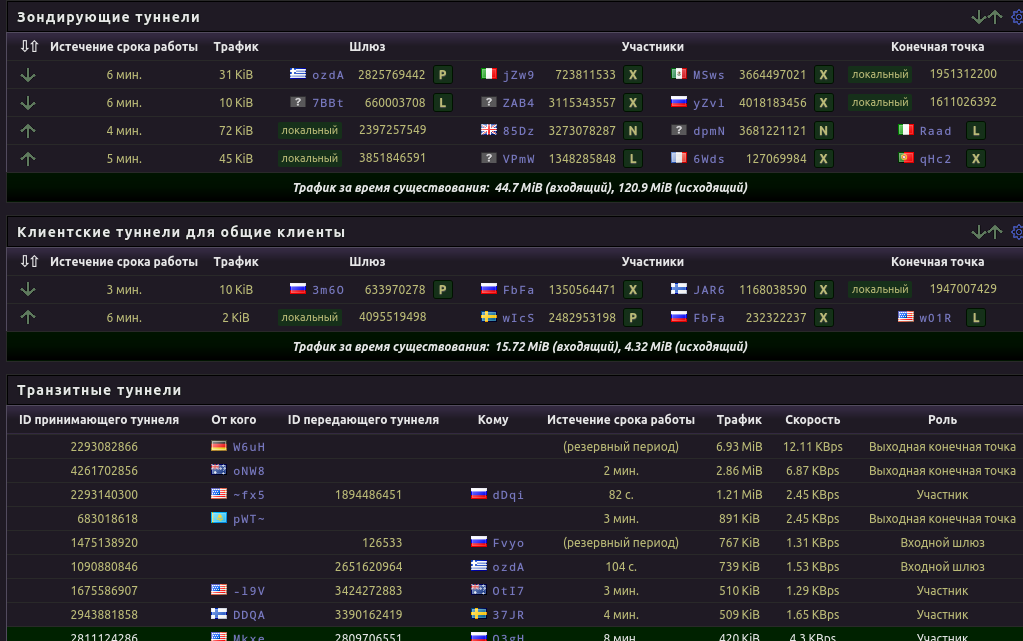Click the Зондирующие туннели section title
The height and width of the screenshot is (641, 1023).
(x=108, y=17)
